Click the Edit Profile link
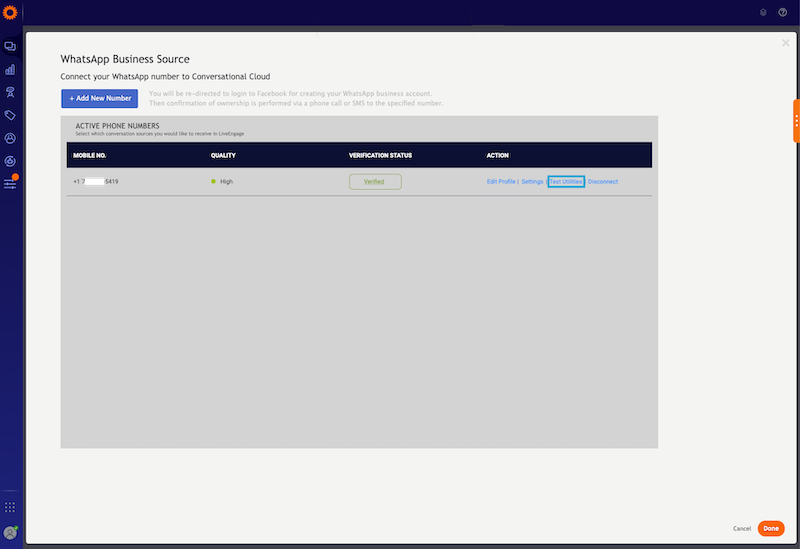 (x=501, y=182)
